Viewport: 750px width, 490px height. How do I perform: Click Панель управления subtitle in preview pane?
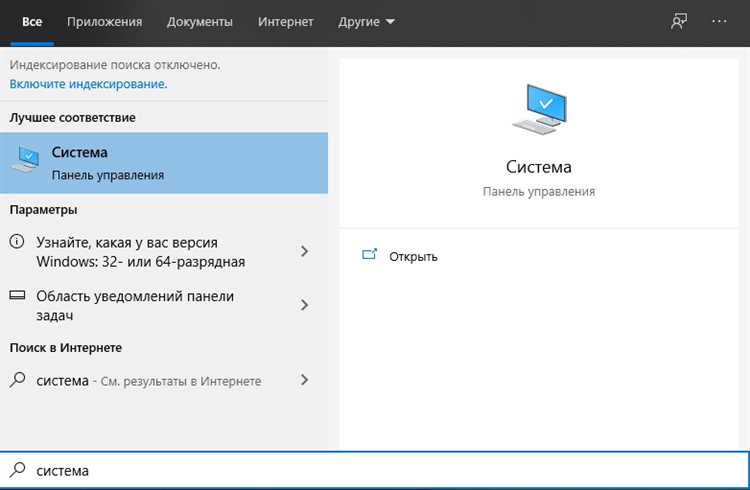[x=539, y=191]
